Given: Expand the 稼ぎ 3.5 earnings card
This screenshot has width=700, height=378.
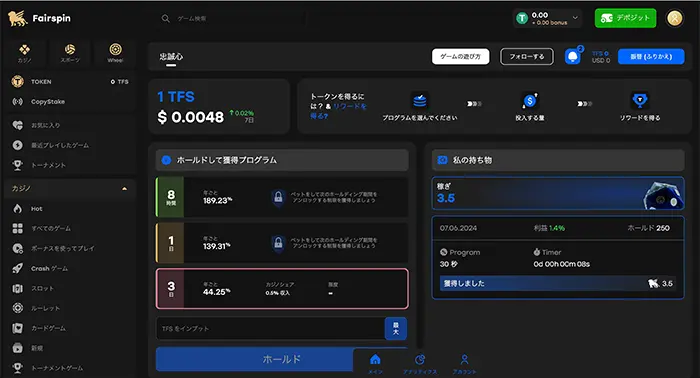Looking at the screenshot, I should click(x=558, y=193).
